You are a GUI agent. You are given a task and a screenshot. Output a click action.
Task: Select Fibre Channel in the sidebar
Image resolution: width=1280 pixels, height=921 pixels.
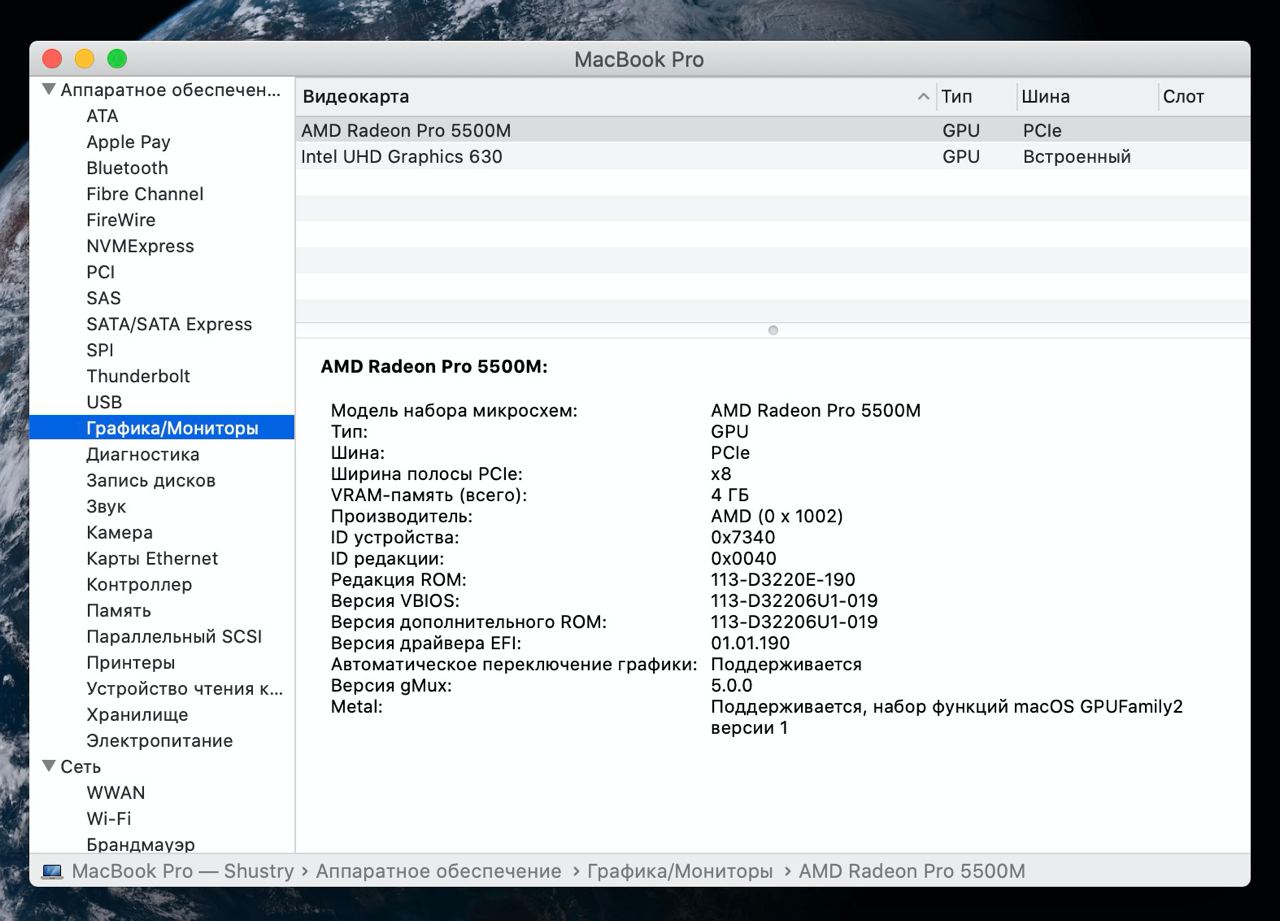click(x=145, y=194)
